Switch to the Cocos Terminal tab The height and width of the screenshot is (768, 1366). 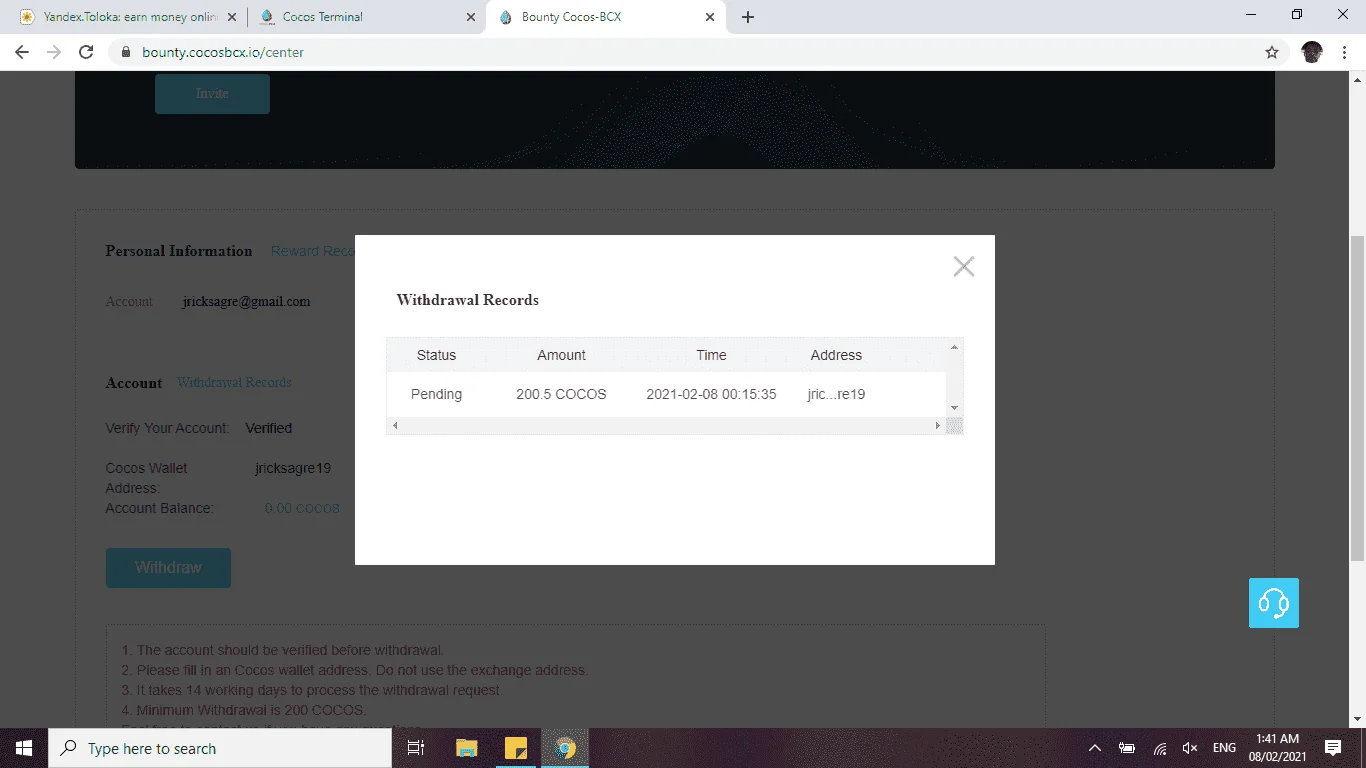coord(367,17)
